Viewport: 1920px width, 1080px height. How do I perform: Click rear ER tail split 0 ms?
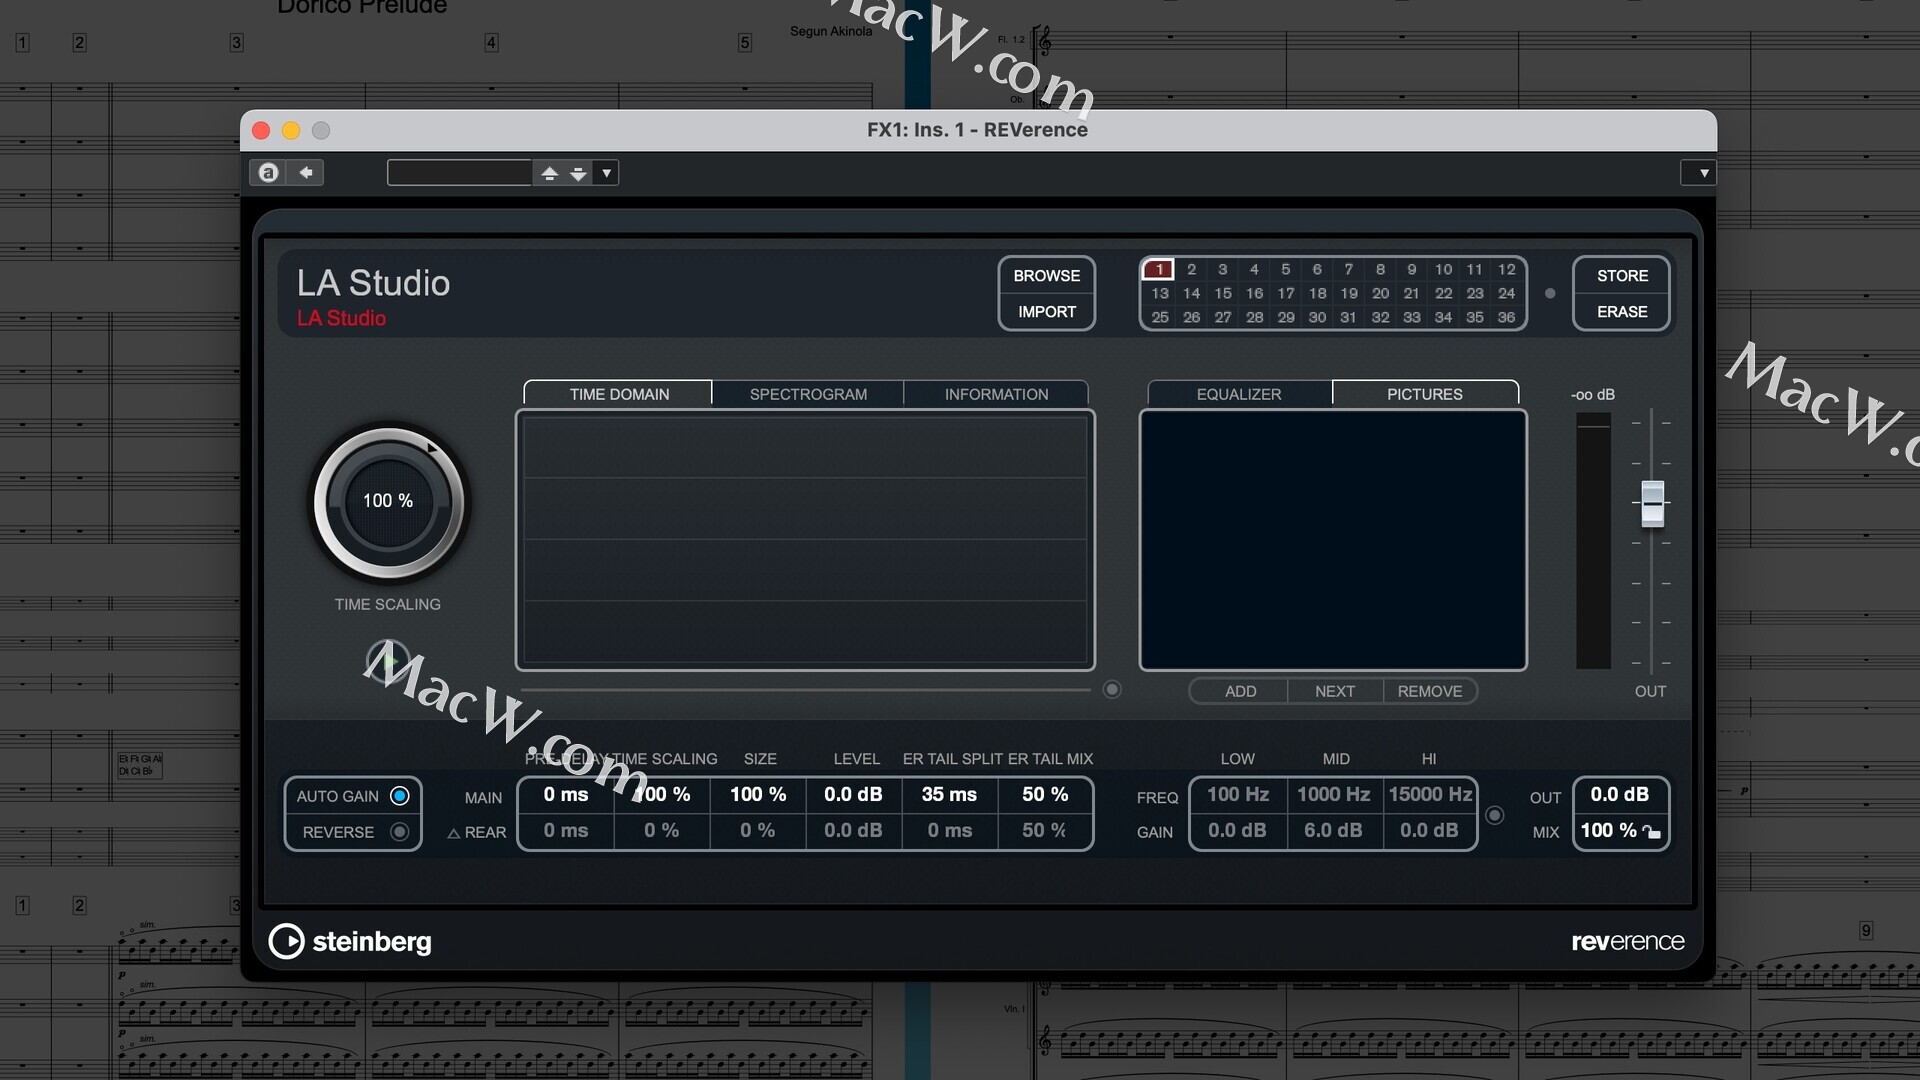(x=949, y=831)
